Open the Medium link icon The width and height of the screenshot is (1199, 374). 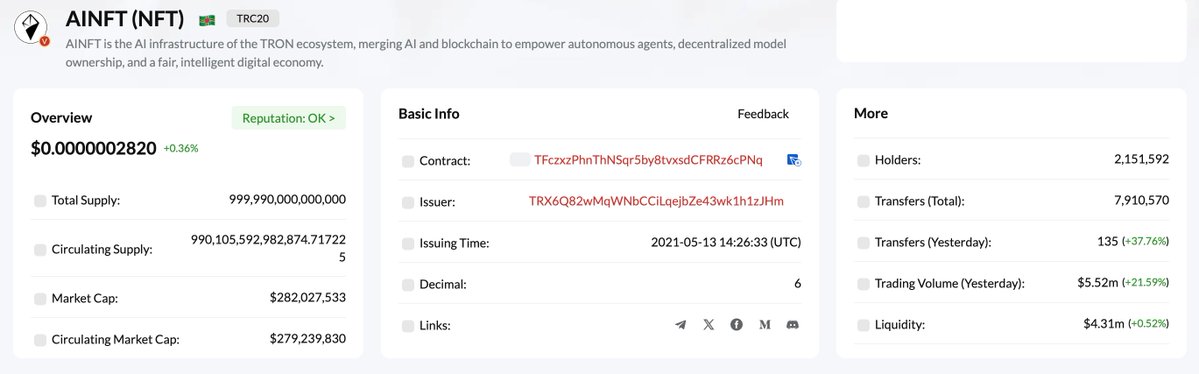pos(765,325)
